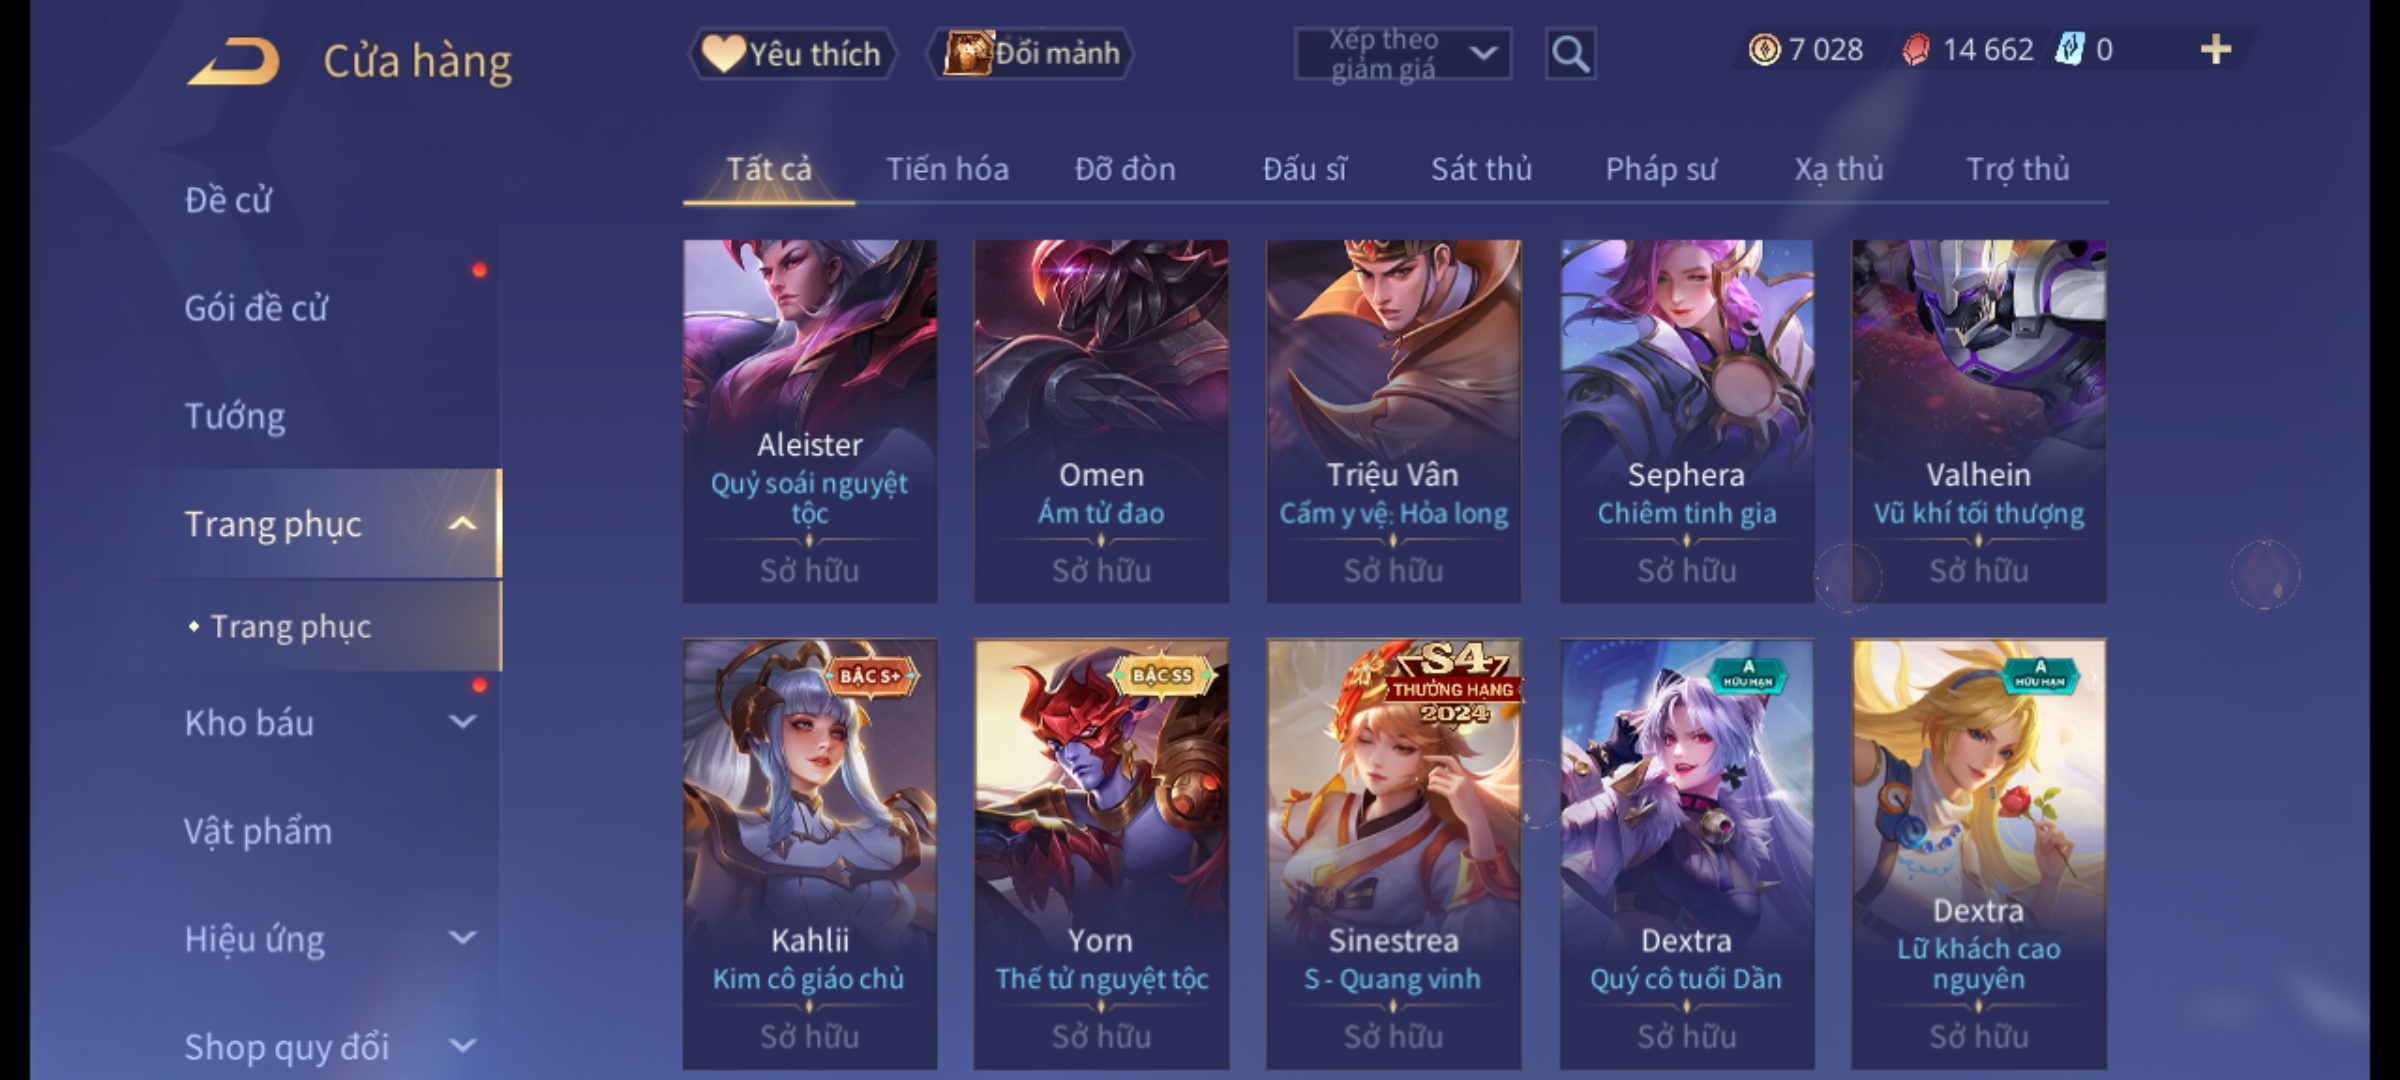
Task: Open the search magnifier icon
Action: point(1570,54)
